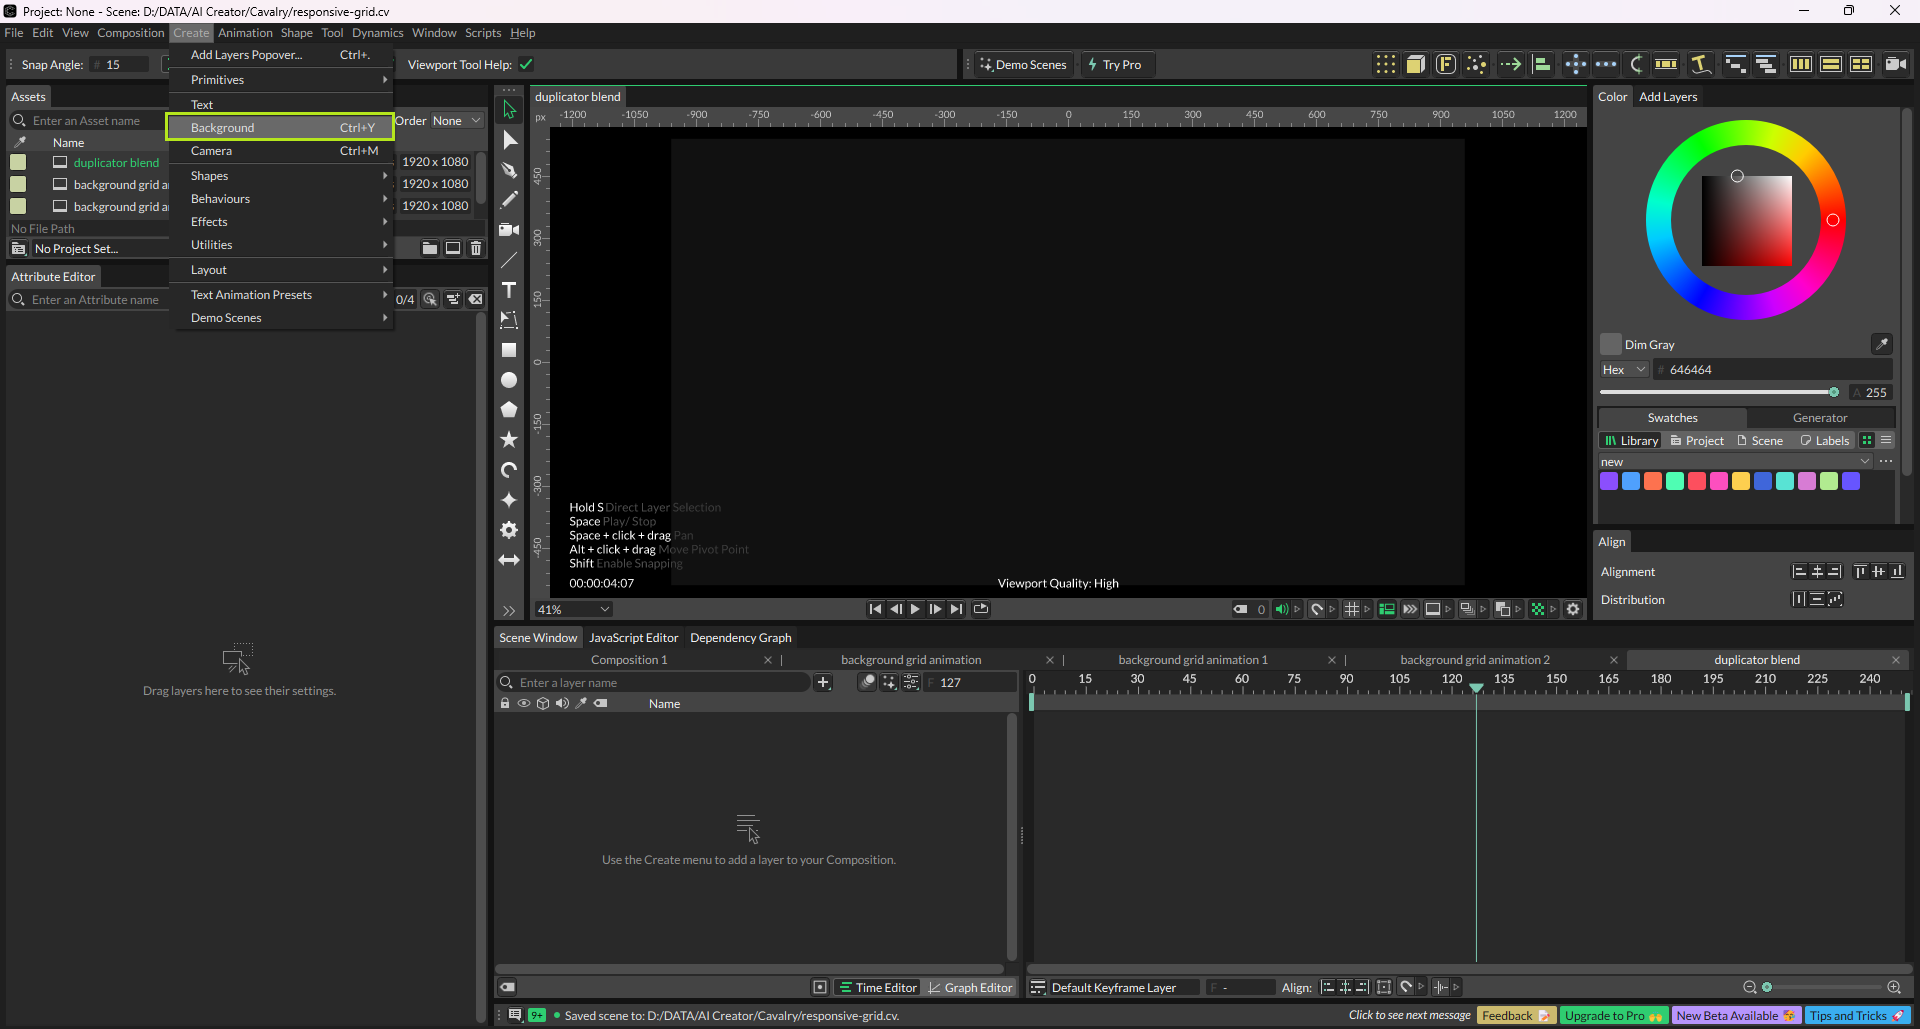Open the viewport zoom 41% dropdown
1920x1029 pixels.
(573, 610)
